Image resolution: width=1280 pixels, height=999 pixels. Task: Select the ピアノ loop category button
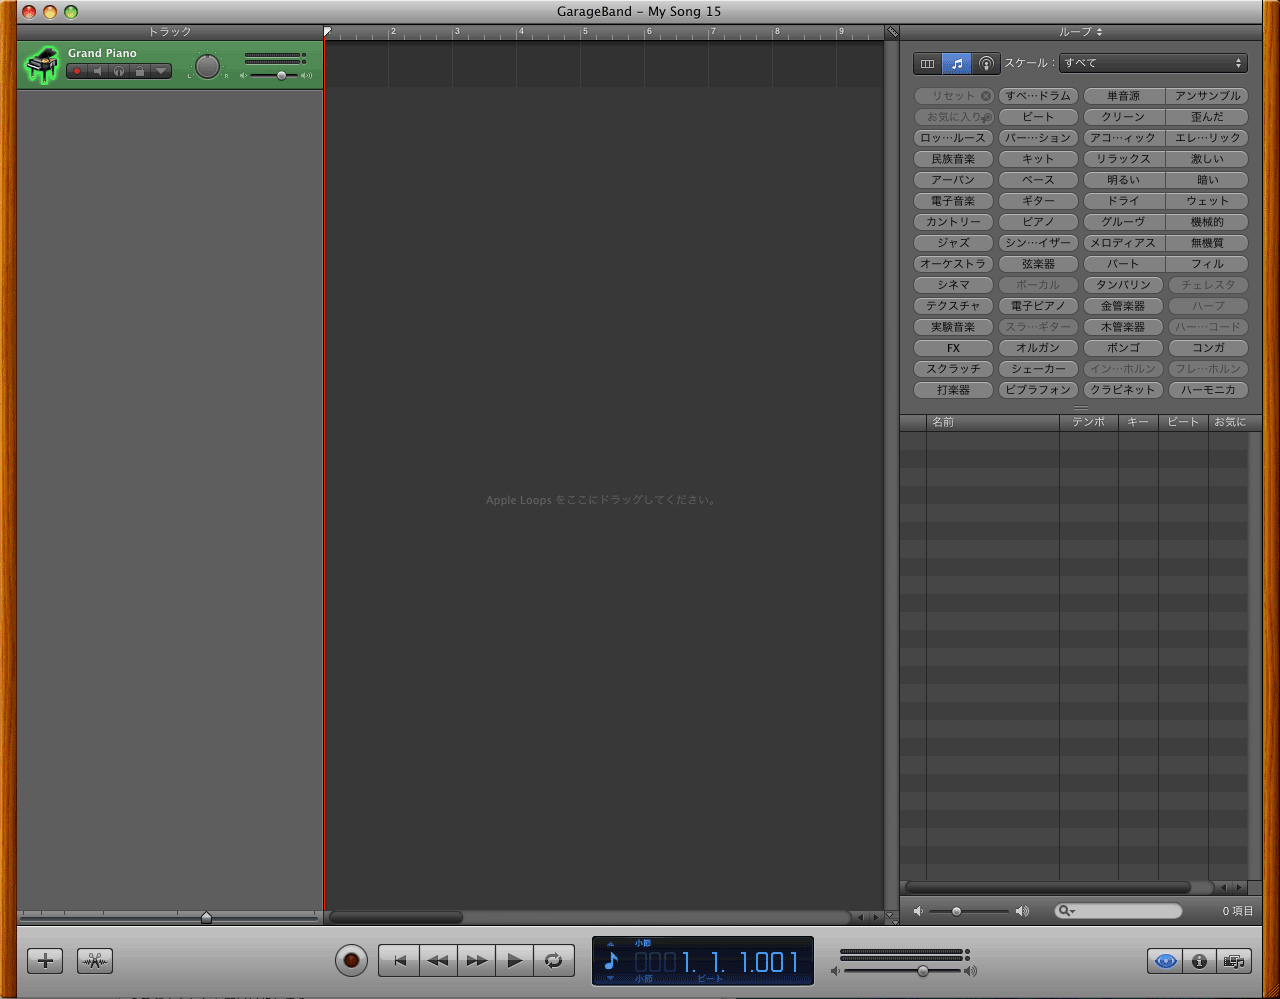1038,222
